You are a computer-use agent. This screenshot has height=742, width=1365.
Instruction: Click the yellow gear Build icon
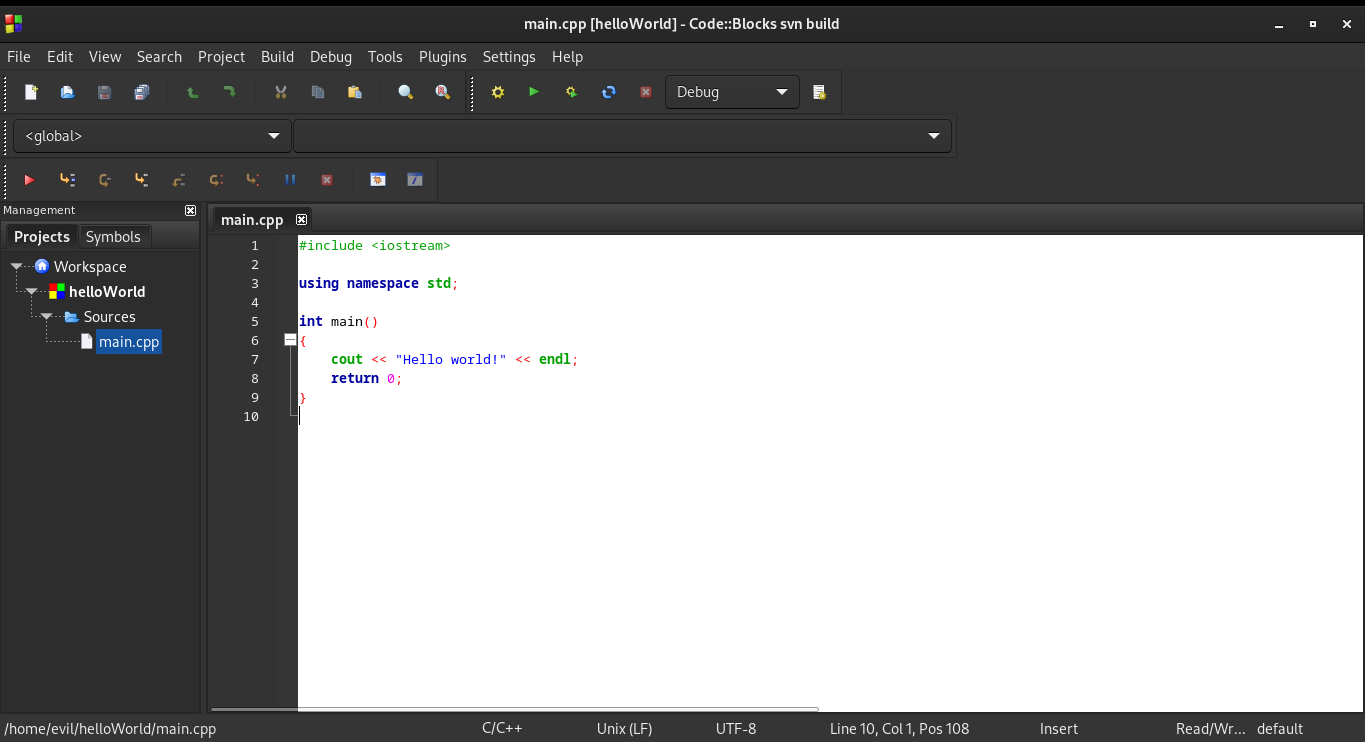click(497, 92)
